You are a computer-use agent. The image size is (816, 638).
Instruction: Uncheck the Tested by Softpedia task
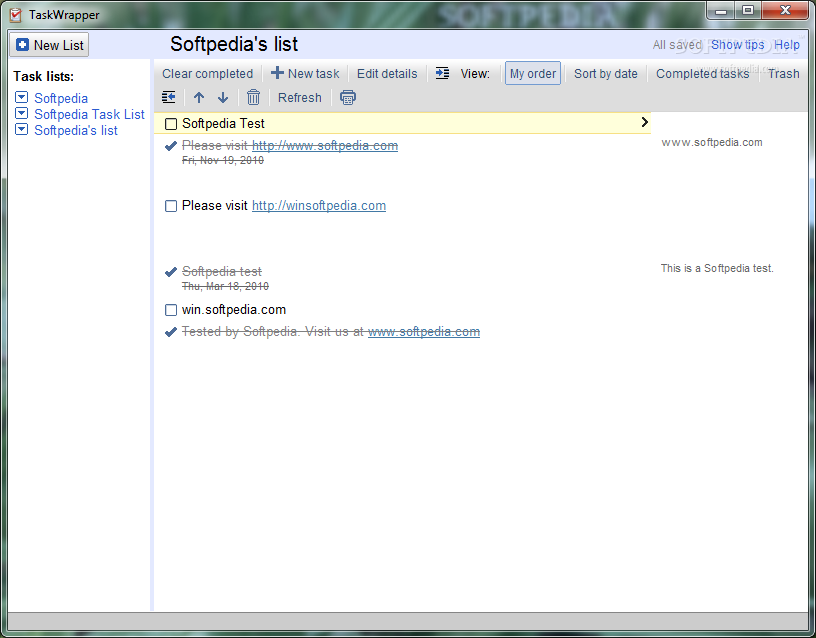[x=171, y=332]
